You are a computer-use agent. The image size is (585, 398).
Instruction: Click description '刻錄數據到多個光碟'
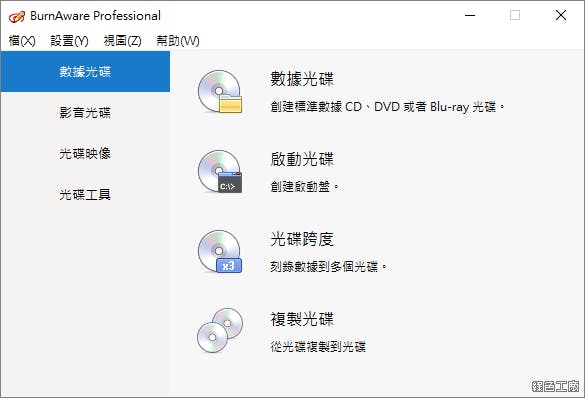328,267
